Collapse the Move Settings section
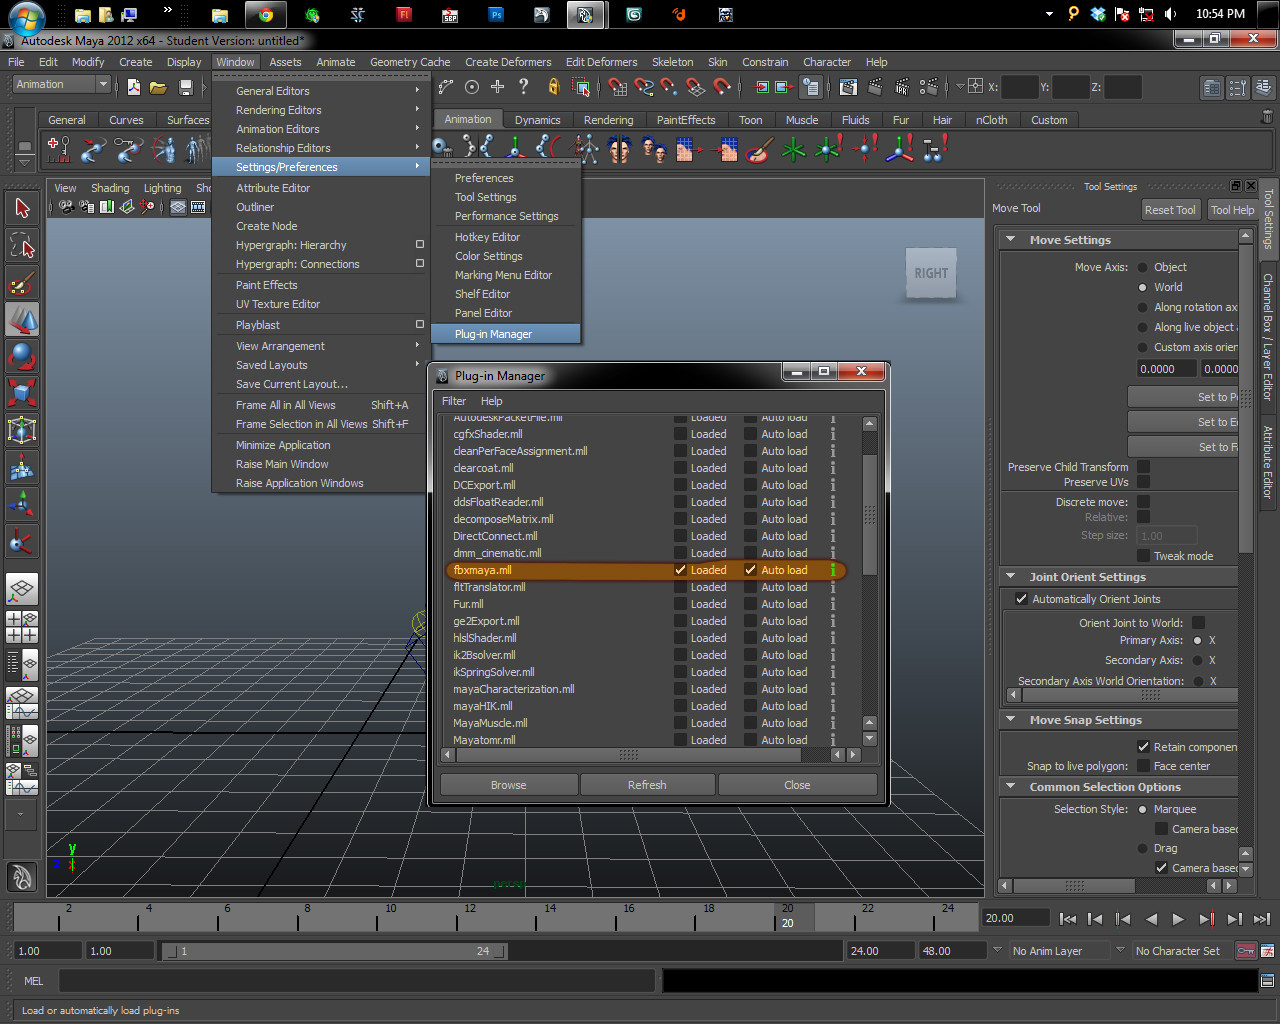Image resolution: width=1280 pixels, height=1024 pixels. pyautogui.click(x=1011, y=240)
